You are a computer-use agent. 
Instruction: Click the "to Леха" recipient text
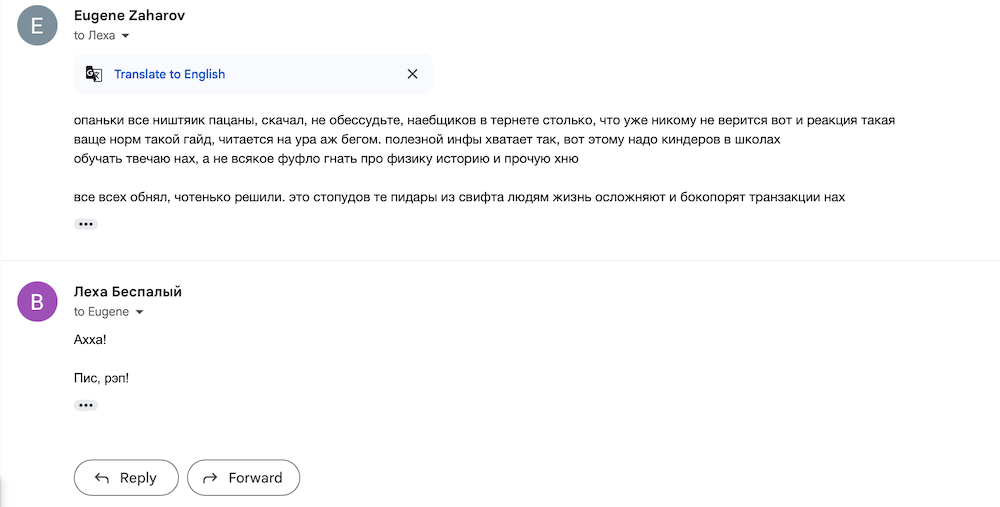95,36
